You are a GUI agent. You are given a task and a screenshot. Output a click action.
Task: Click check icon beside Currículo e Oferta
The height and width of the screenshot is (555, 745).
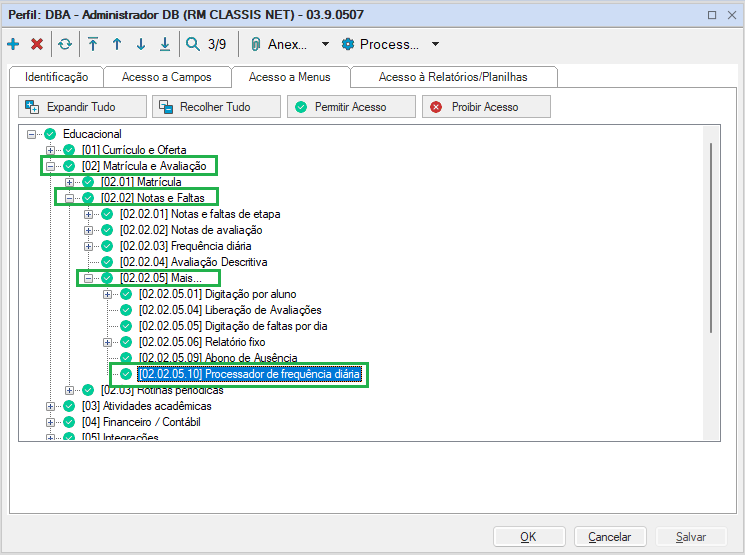click(x=69, y=150)
